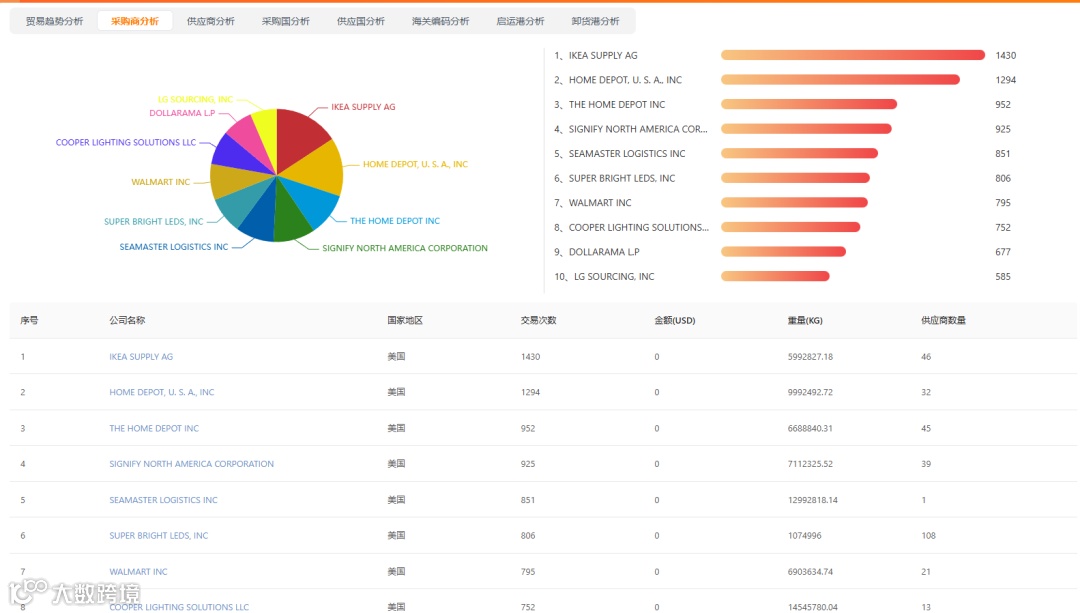Open the 卸货港分析 tab
Viewport: 1080px width, 613px height.
(596, 21)
